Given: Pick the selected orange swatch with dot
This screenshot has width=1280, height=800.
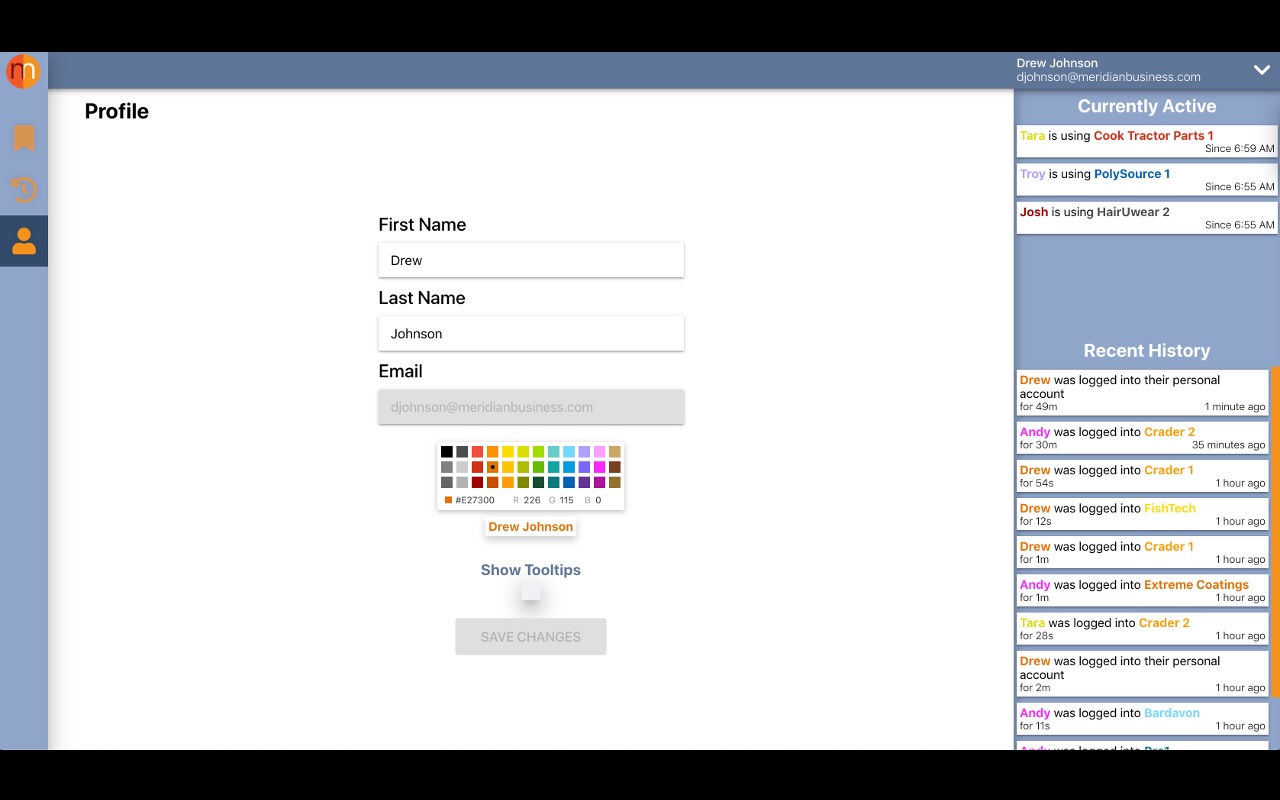Looking at the screenshot, I should 493,467.
